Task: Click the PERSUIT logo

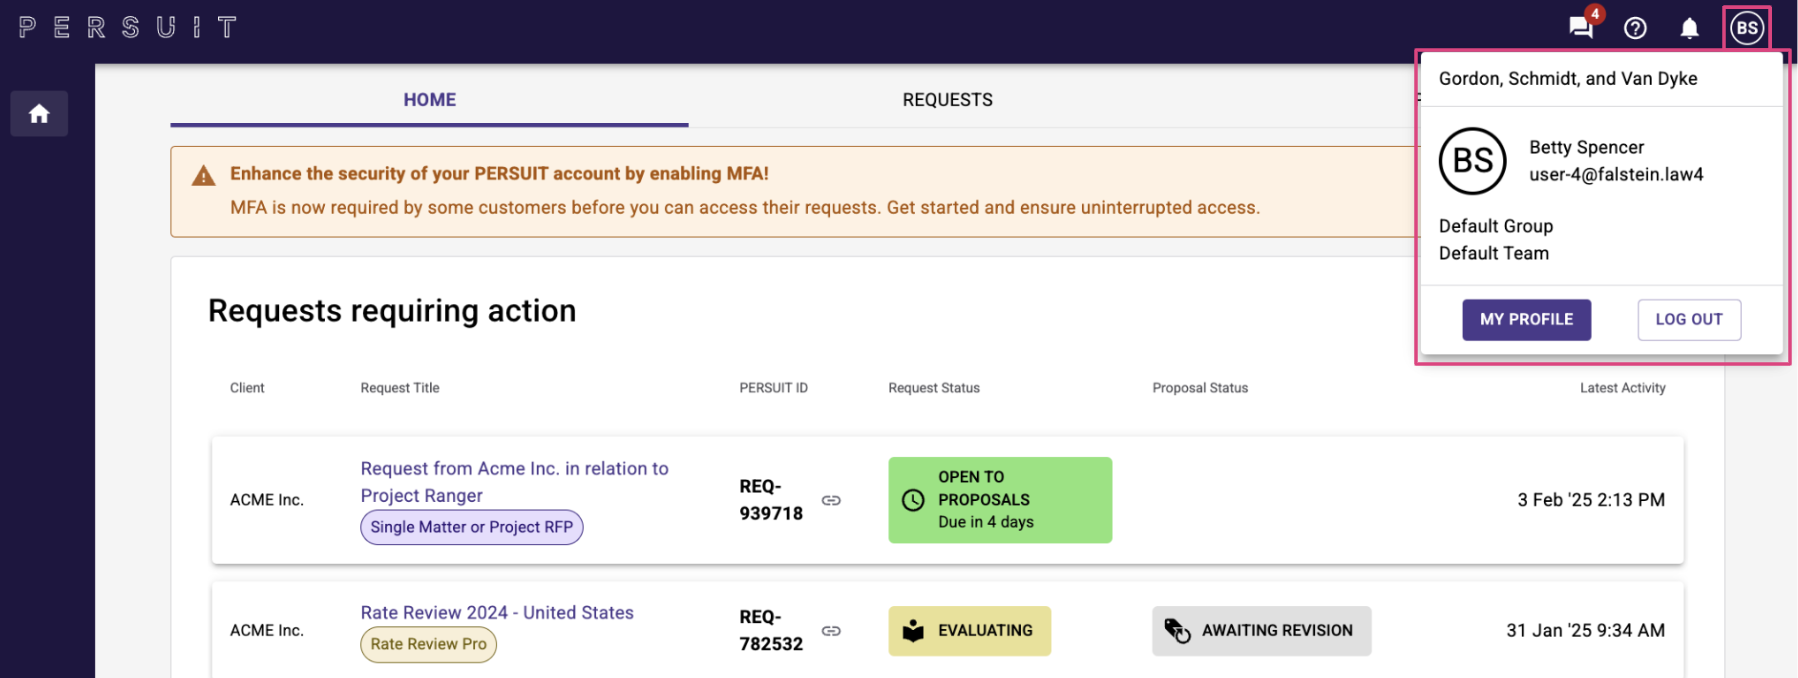Action: click(128, 27)
